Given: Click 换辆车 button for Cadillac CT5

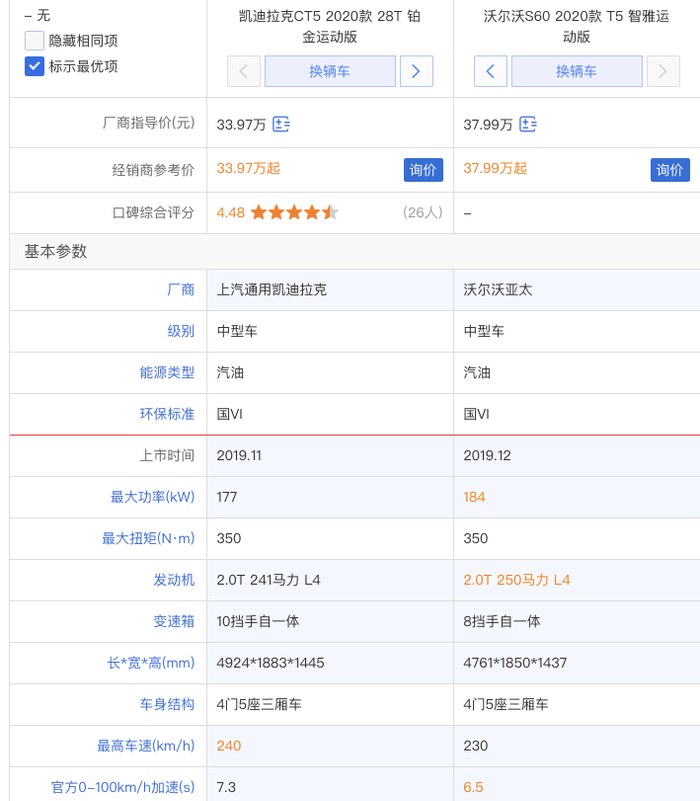Looking at the screenshot, I should (x=330, y=72).
